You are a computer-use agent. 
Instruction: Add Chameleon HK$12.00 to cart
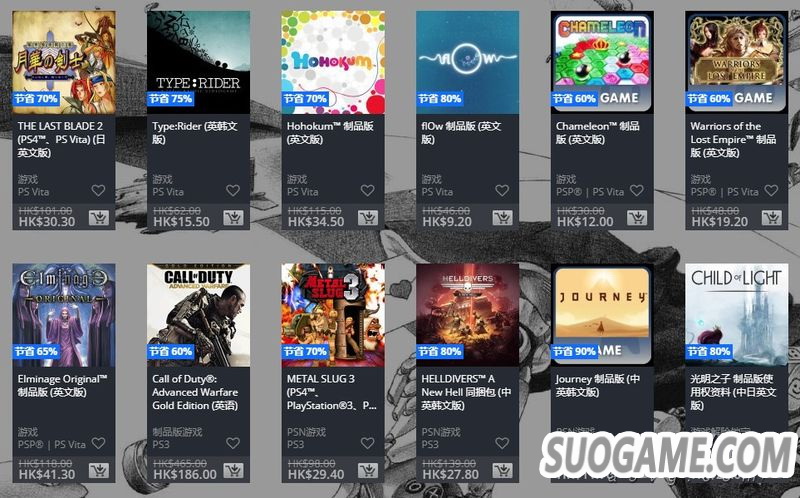(x=637, y=218)
